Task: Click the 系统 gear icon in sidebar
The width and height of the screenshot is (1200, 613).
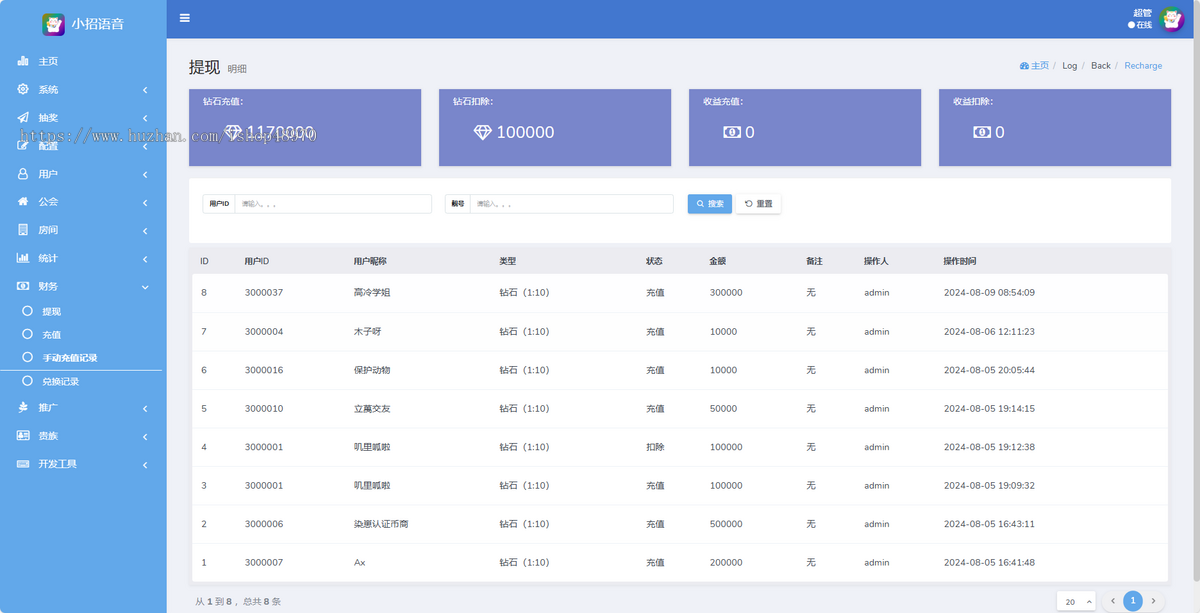Action: pyautogui.click(x=23, y=89)
